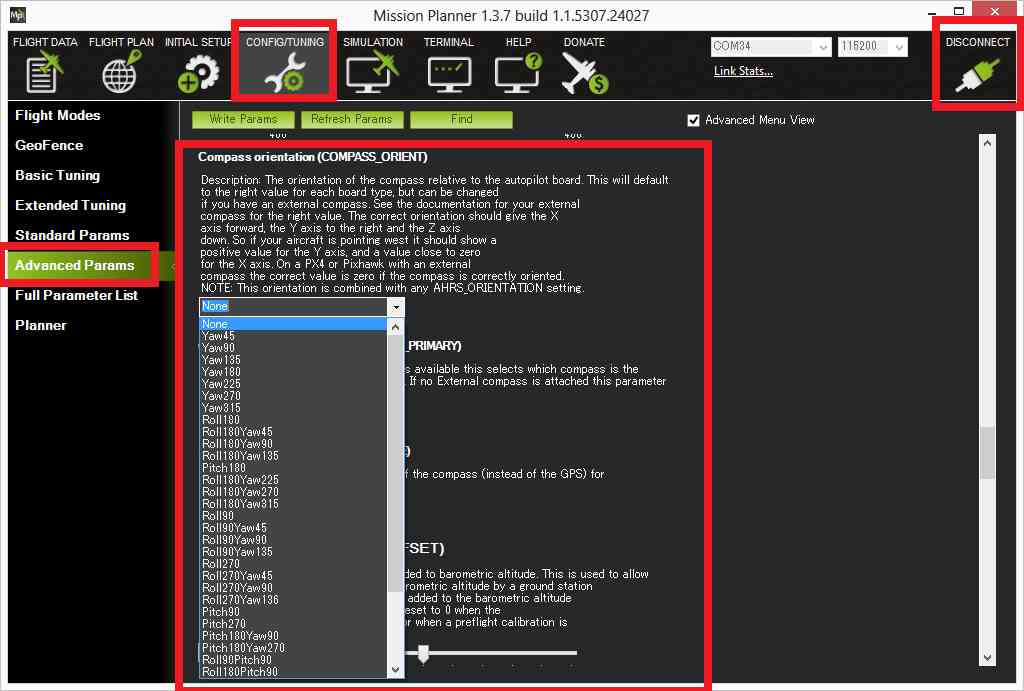Open the Simulation monitor icon
1024x691 pixels.
point(372,72)
